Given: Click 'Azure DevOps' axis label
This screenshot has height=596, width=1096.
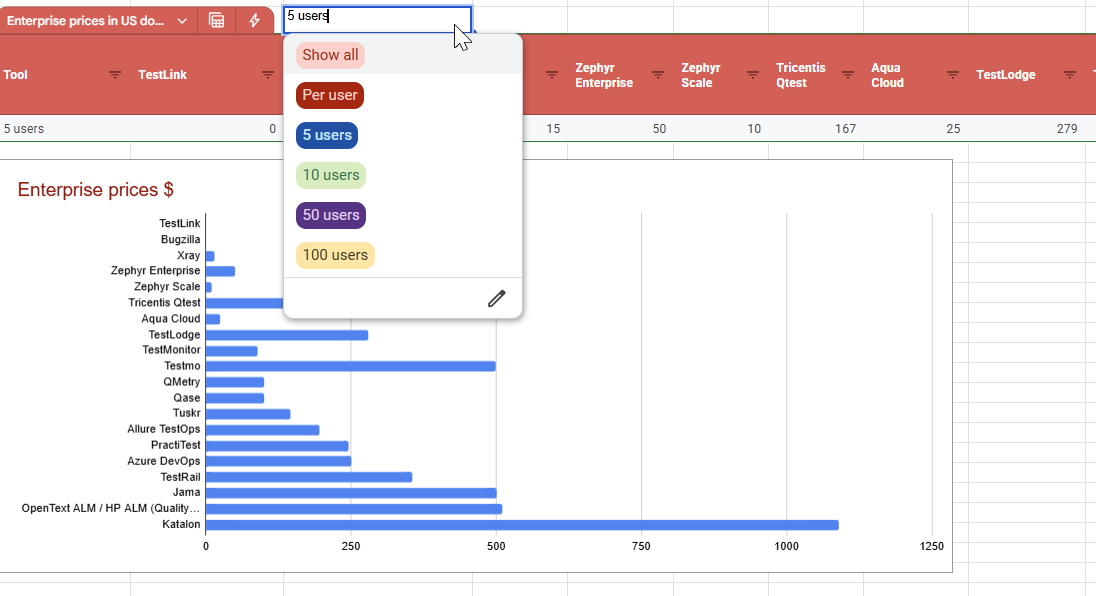Looking at the screenshot, I should (164, 461).
